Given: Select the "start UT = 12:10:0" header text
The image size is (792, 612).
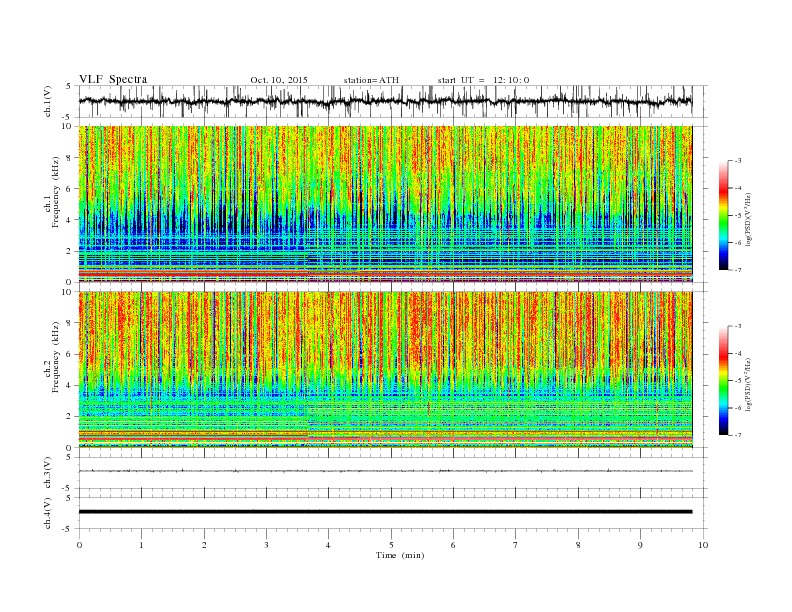Looking at the screenshot, I should 483,80.
